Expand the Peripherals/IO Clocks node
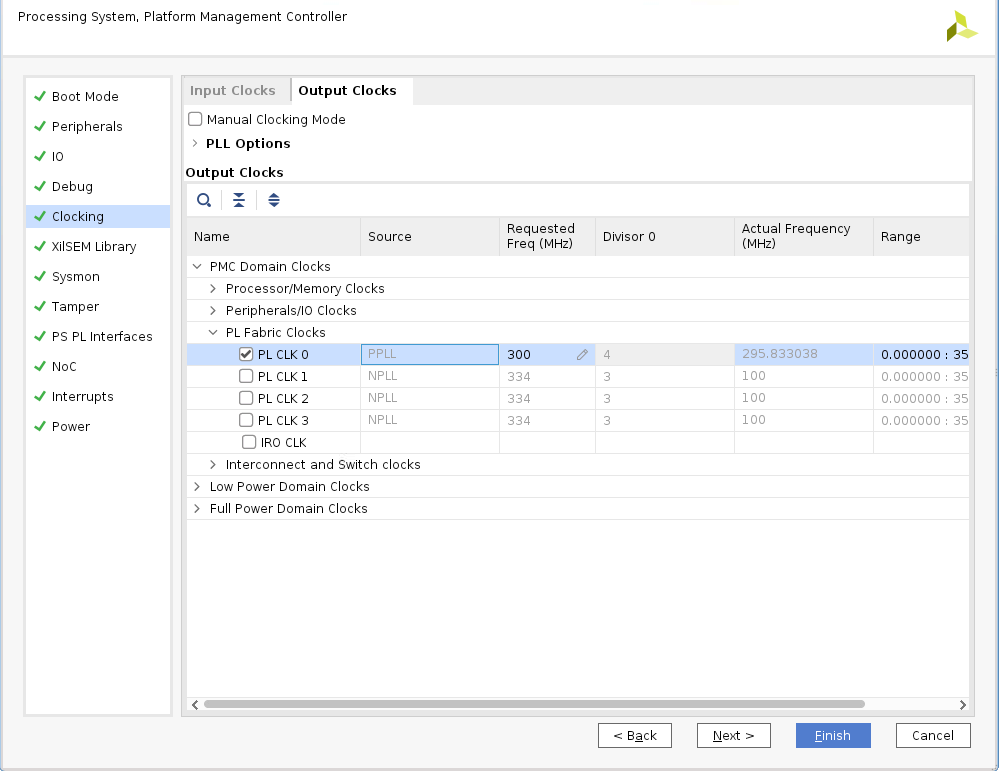This screenshot has width=999, height=771. click(213, 310)
